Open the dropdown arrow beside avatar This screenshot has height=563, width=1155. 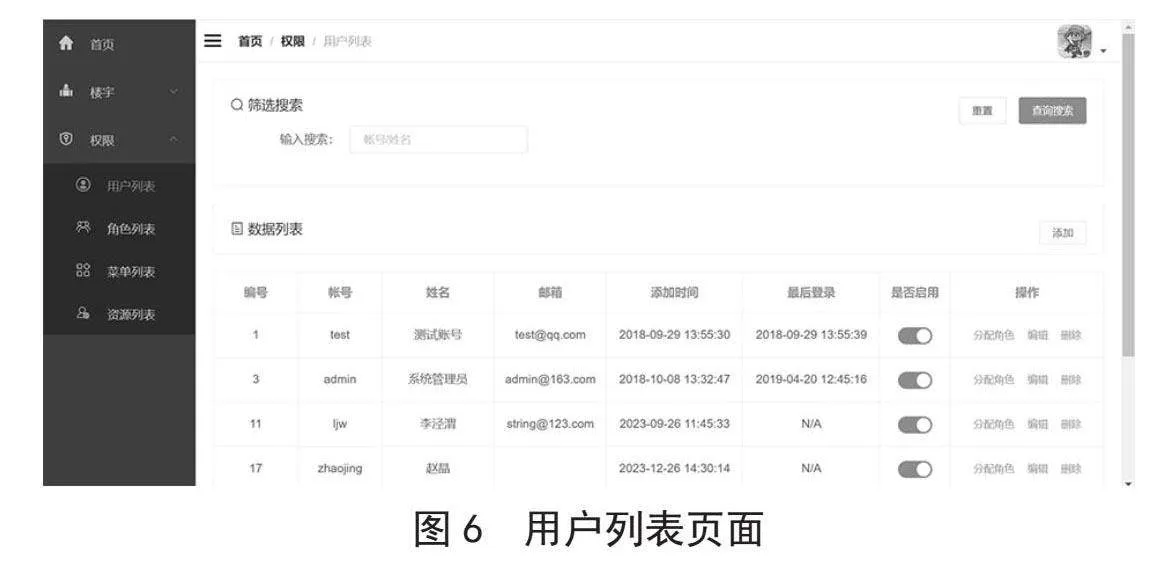coord(1103,51)
